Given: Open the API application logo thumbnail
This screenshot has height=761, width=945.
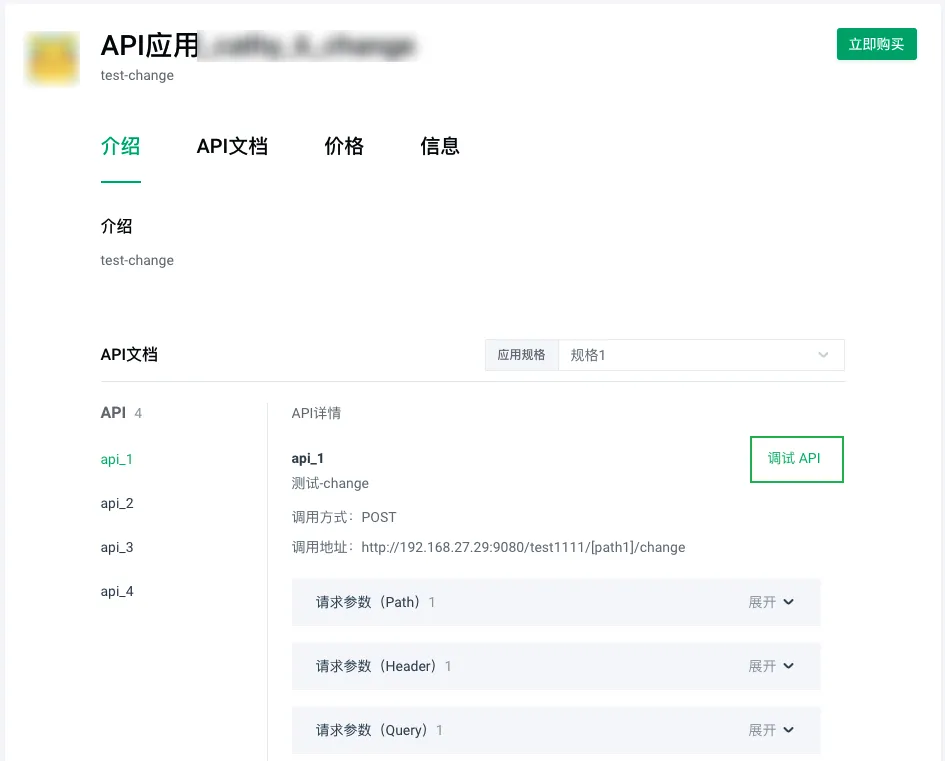Looking at the screenshot, I should click(52, 58).
